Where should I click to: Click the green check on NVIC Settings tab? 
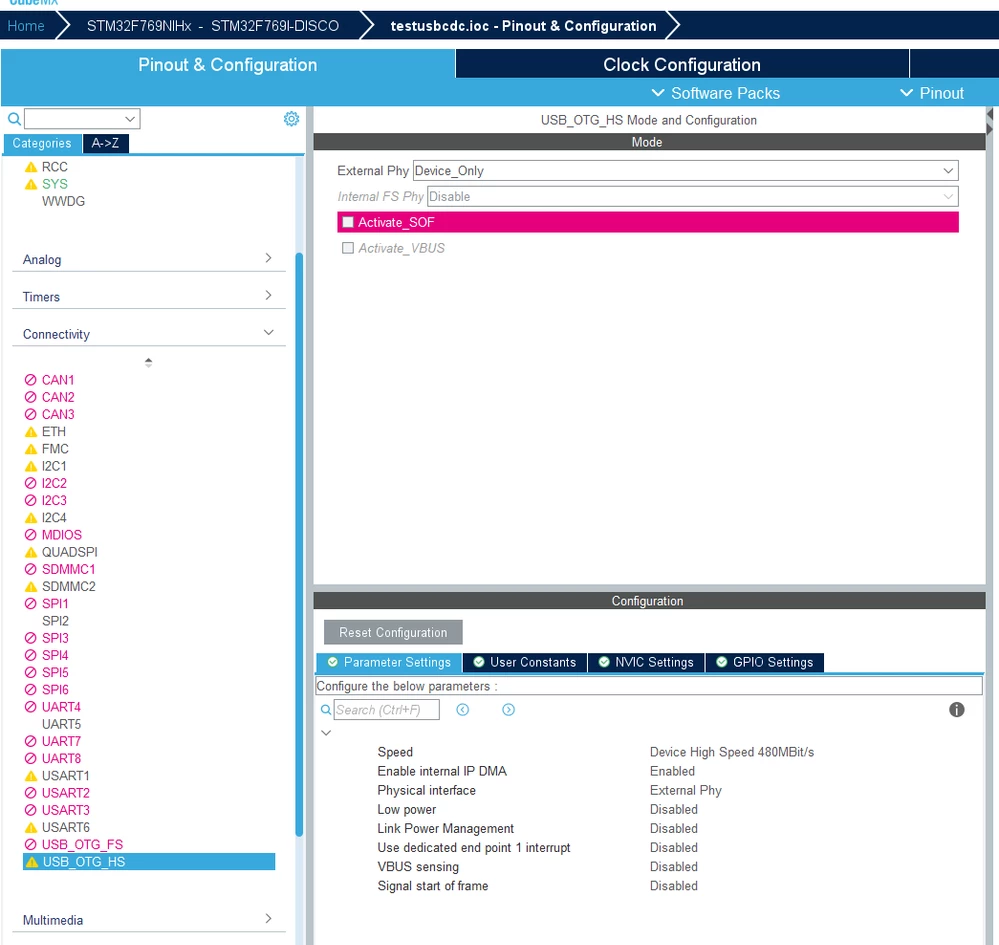(x=604, y=661)
